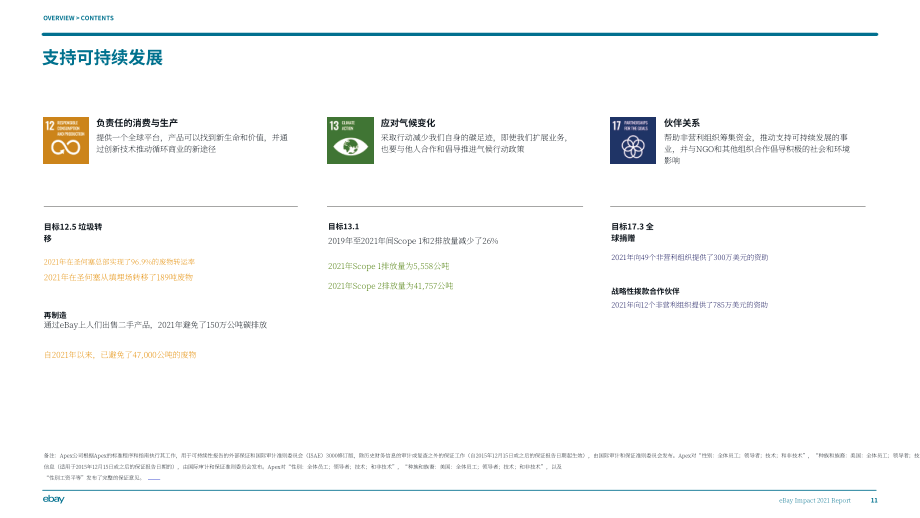
Task: Select the 12个非营利组织 785万美元 line
Action: (689, 305)
